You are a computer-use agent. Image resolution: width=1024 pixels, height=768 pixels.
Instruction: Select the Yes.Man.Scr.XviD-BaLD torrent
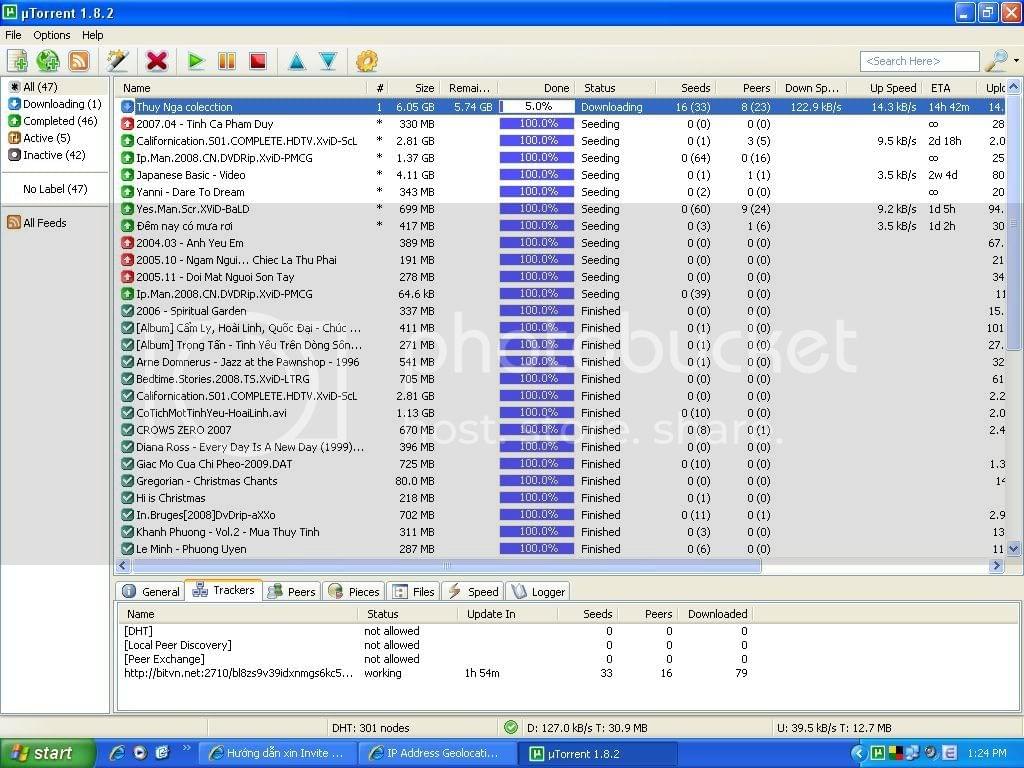click(562, 209)
